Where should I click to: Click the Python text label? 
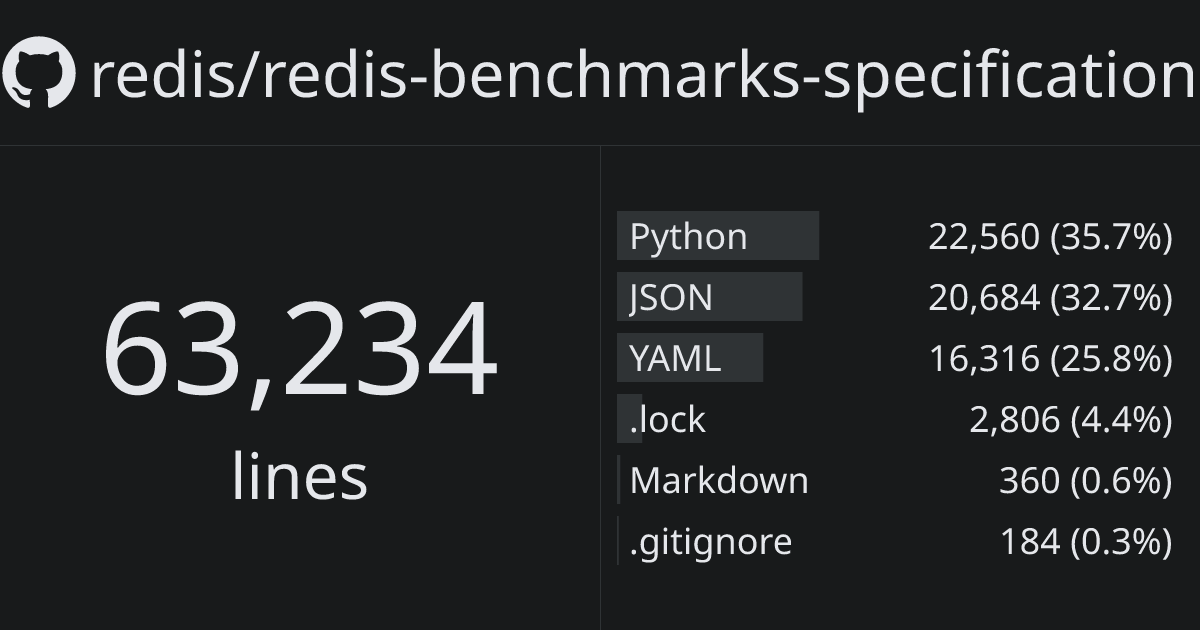pos(689,238)
